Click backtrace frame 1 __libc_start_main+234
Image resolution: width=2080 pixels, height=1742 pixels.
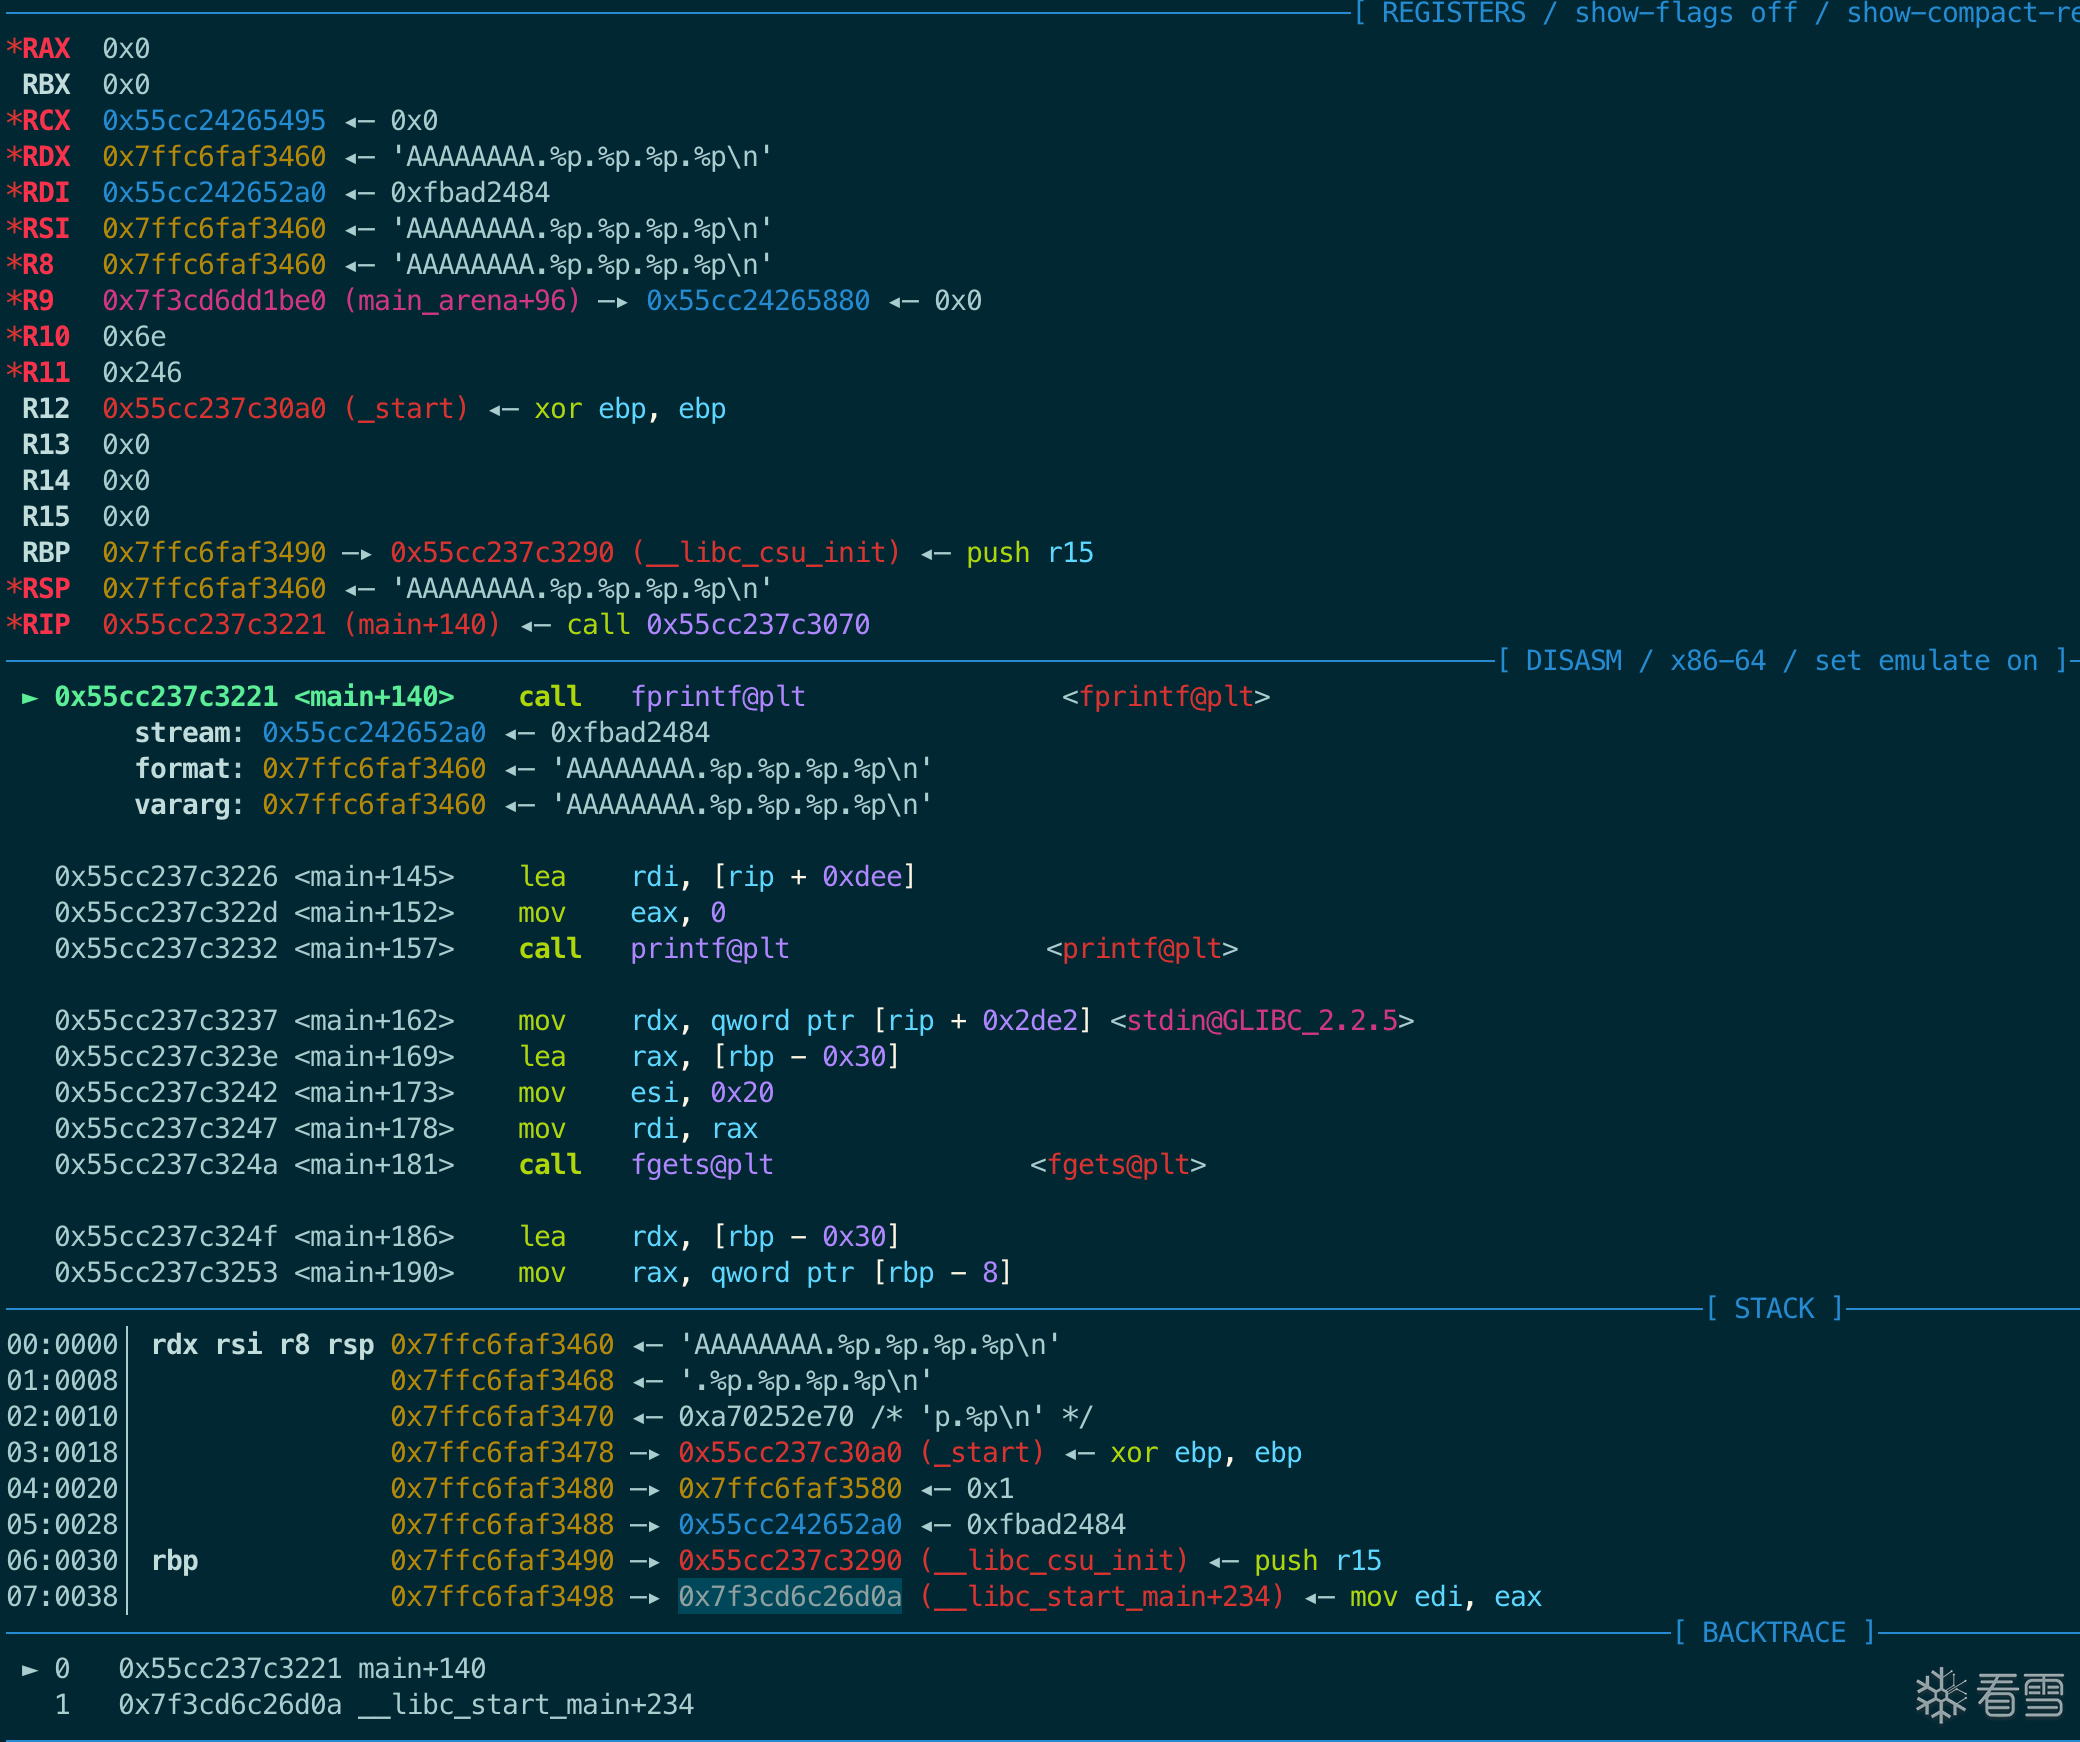[525, 1705]
